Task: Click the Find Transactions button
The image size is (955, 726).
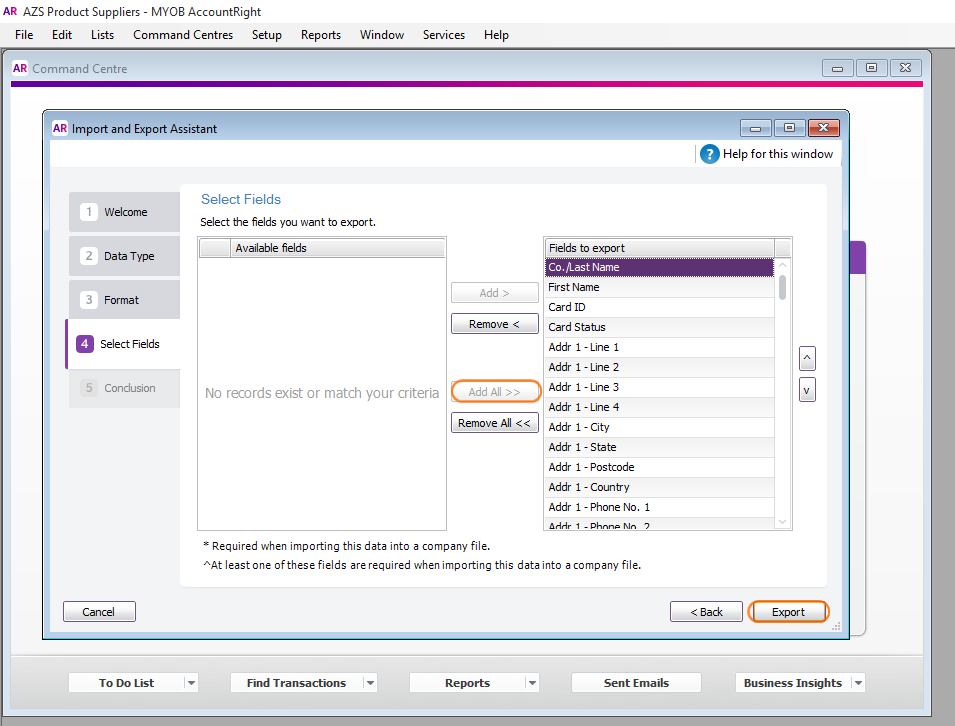Action: [x=297, y=683]
